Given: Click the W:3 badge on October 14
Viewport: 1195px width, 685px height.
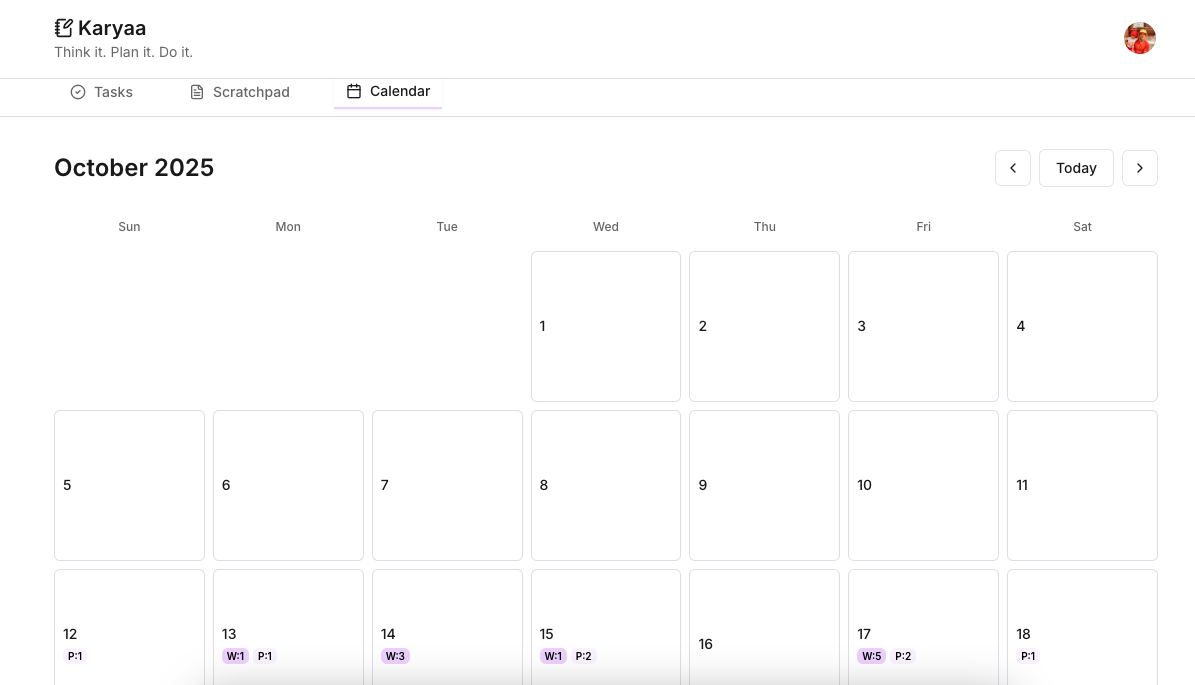Looking at the screenshot, I should 396,656.
